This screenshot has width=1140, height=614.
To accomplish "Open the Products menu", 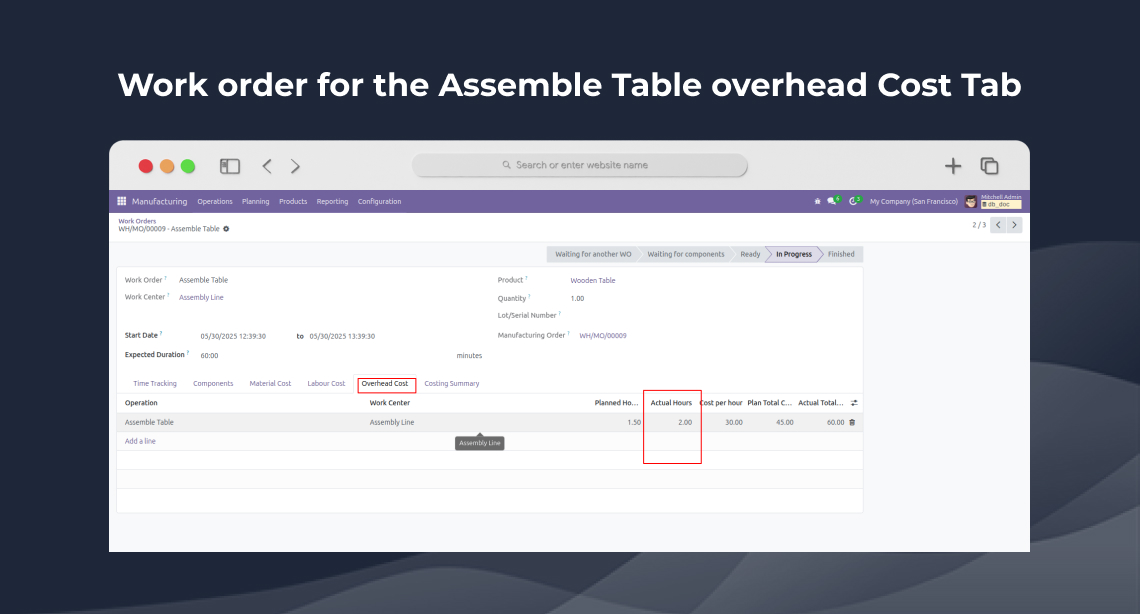I will point(293,201).
